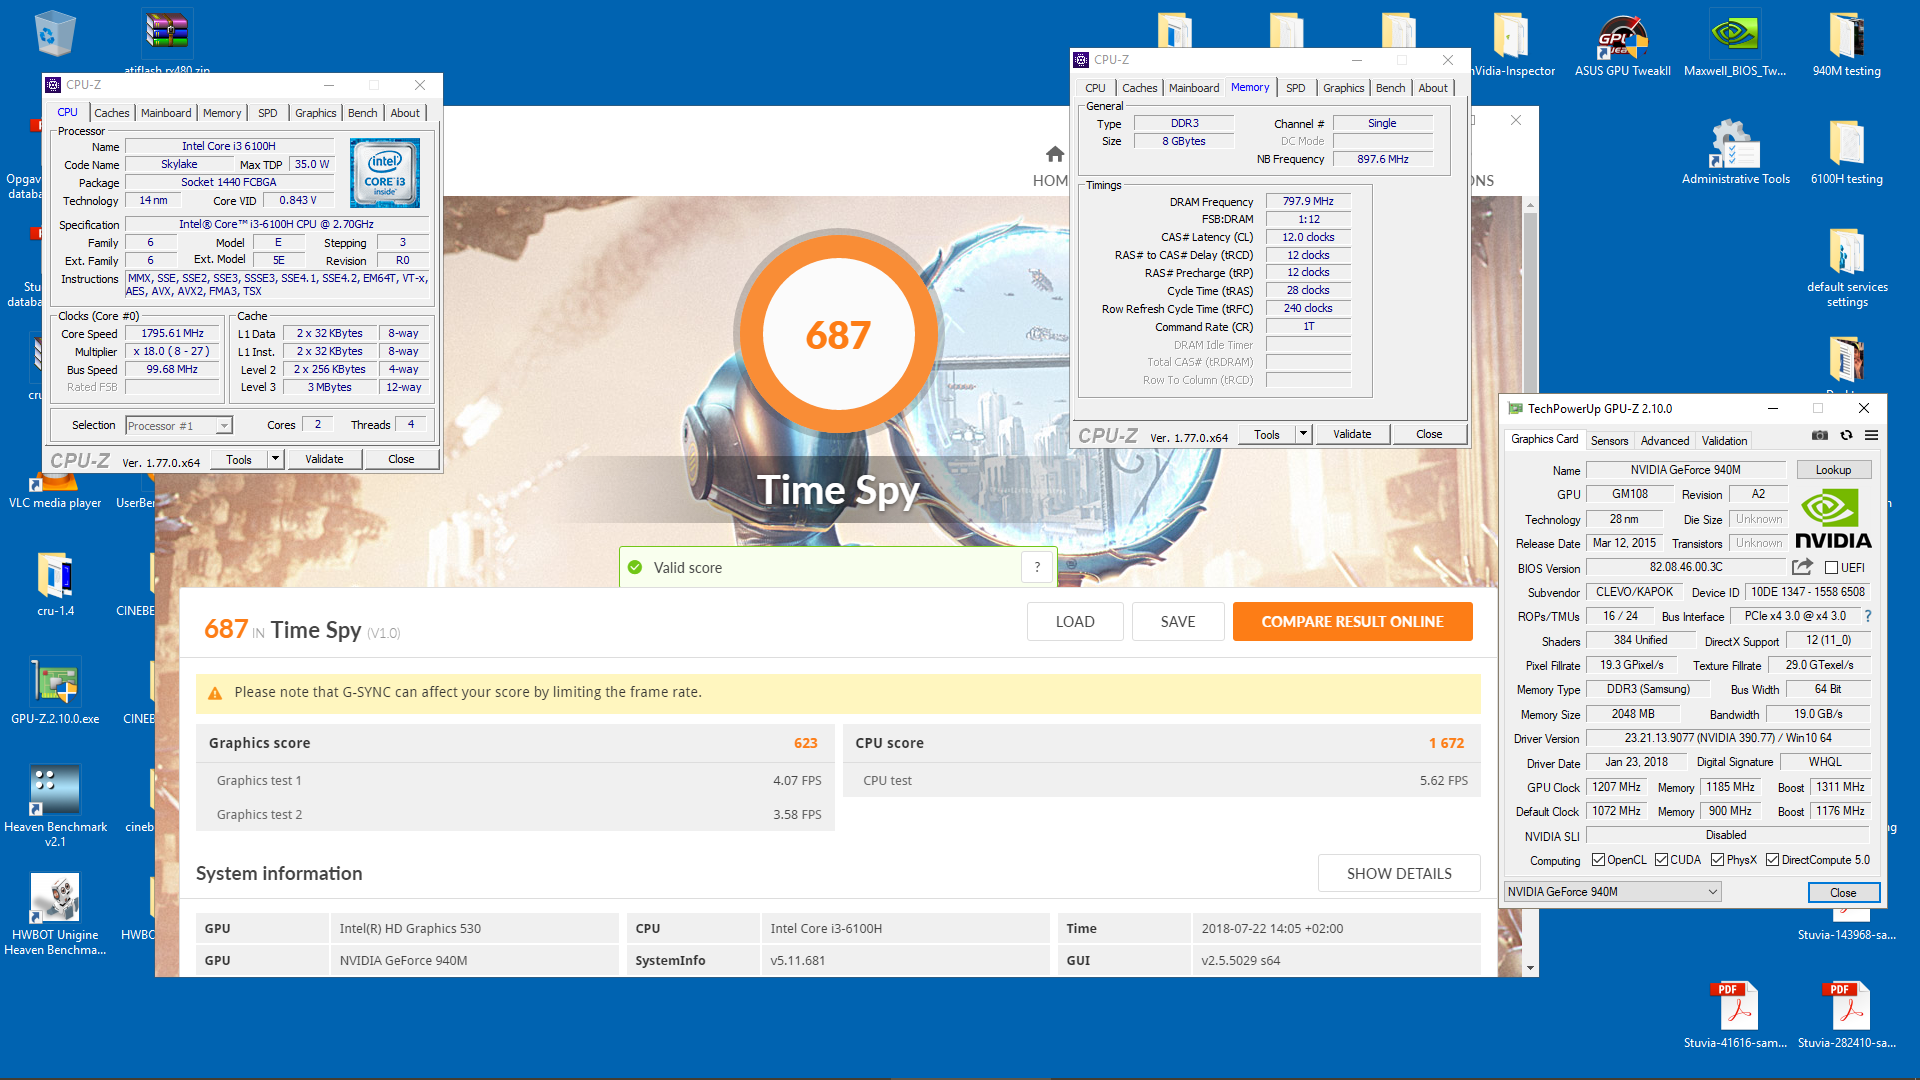Expand the Tools arrow in right CPU-Z window
Screen dimensions: 1920x1080
[1303, 434]
